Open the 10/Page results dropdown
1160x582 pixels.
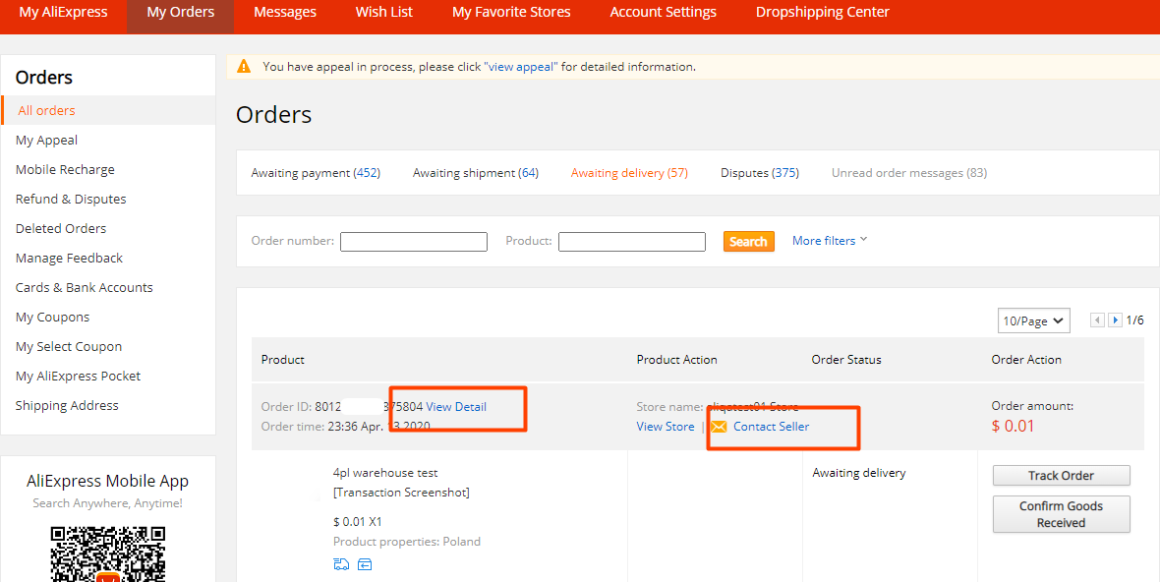tap(1033, 320)
